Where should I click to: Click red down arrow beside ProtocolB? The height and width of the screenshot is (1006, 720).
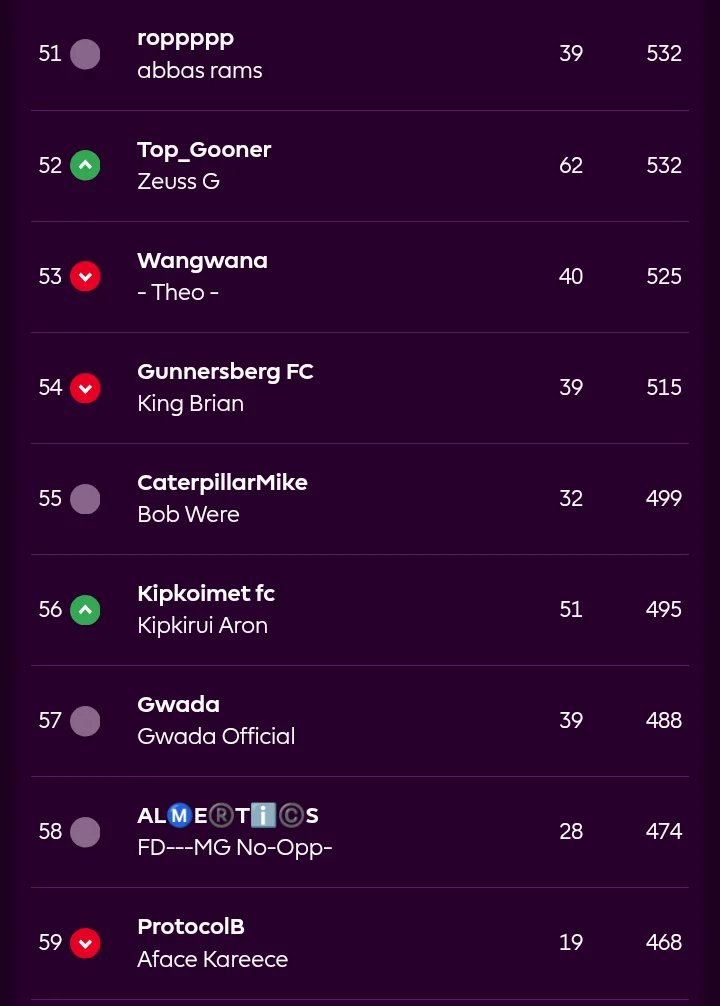tap(85, 942)
